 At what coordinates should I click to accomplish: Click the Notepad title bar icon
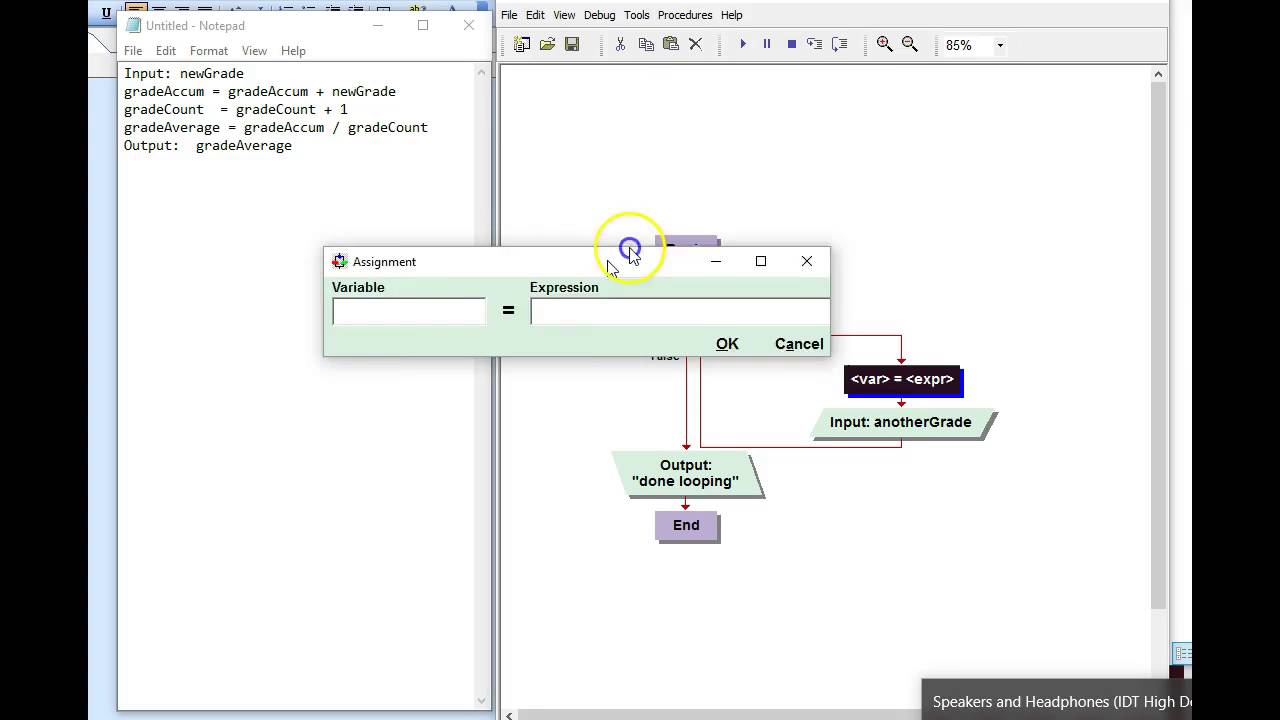[133, 25]
